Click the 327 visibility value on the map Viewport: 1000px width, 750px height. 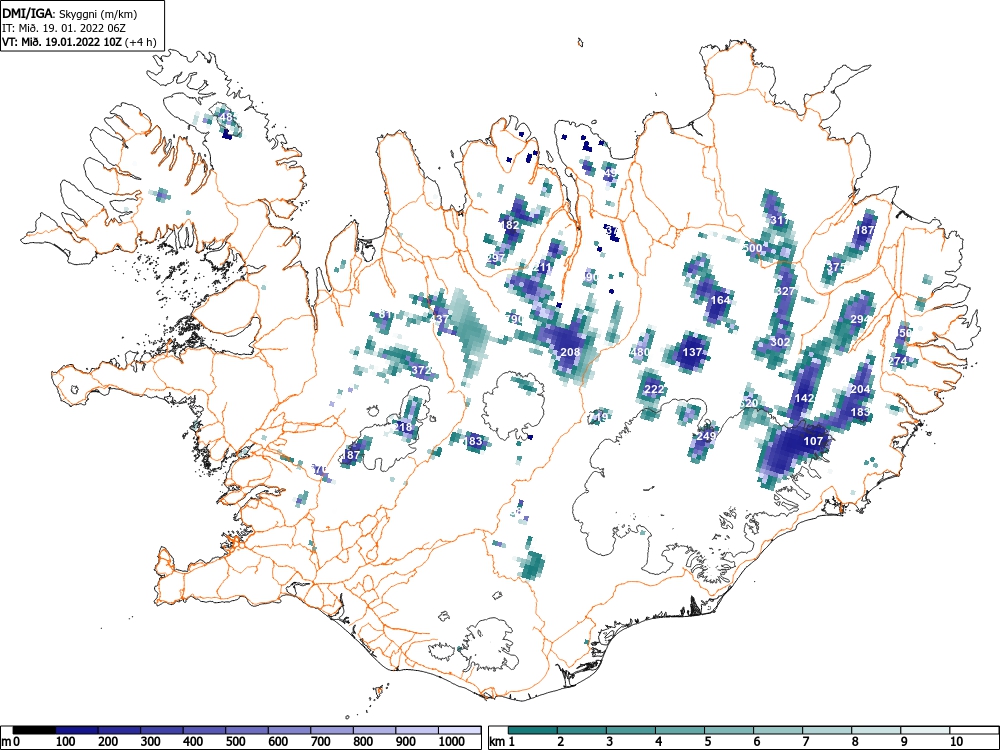point(786,291)
